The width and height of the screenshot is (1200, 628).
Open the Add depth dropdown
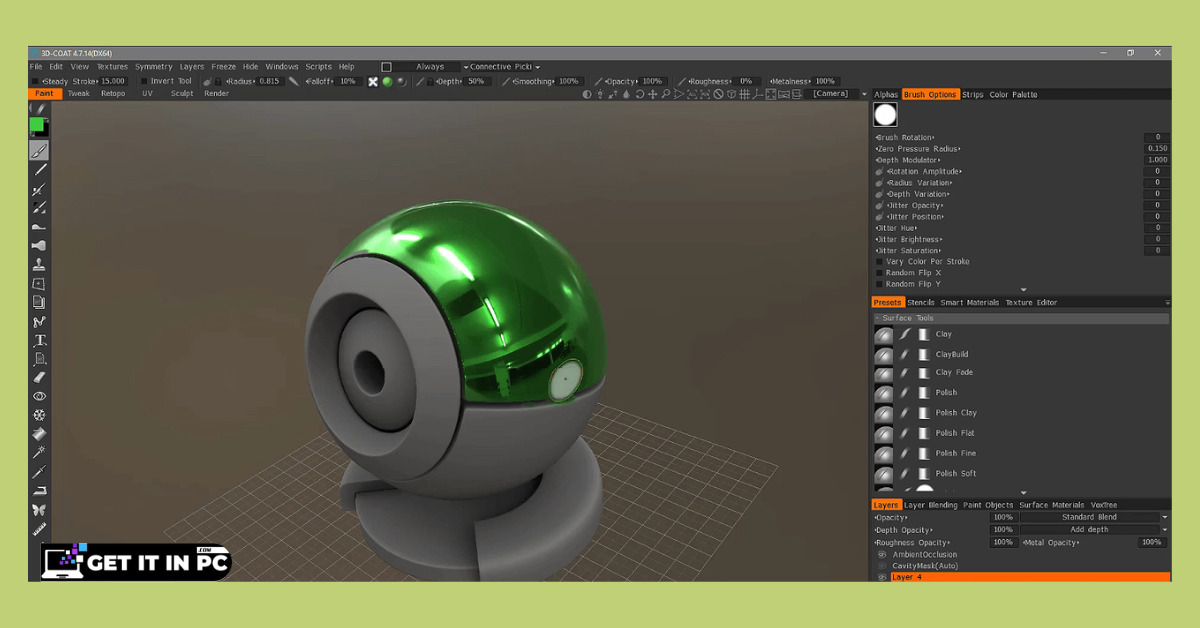(1094, 529)
